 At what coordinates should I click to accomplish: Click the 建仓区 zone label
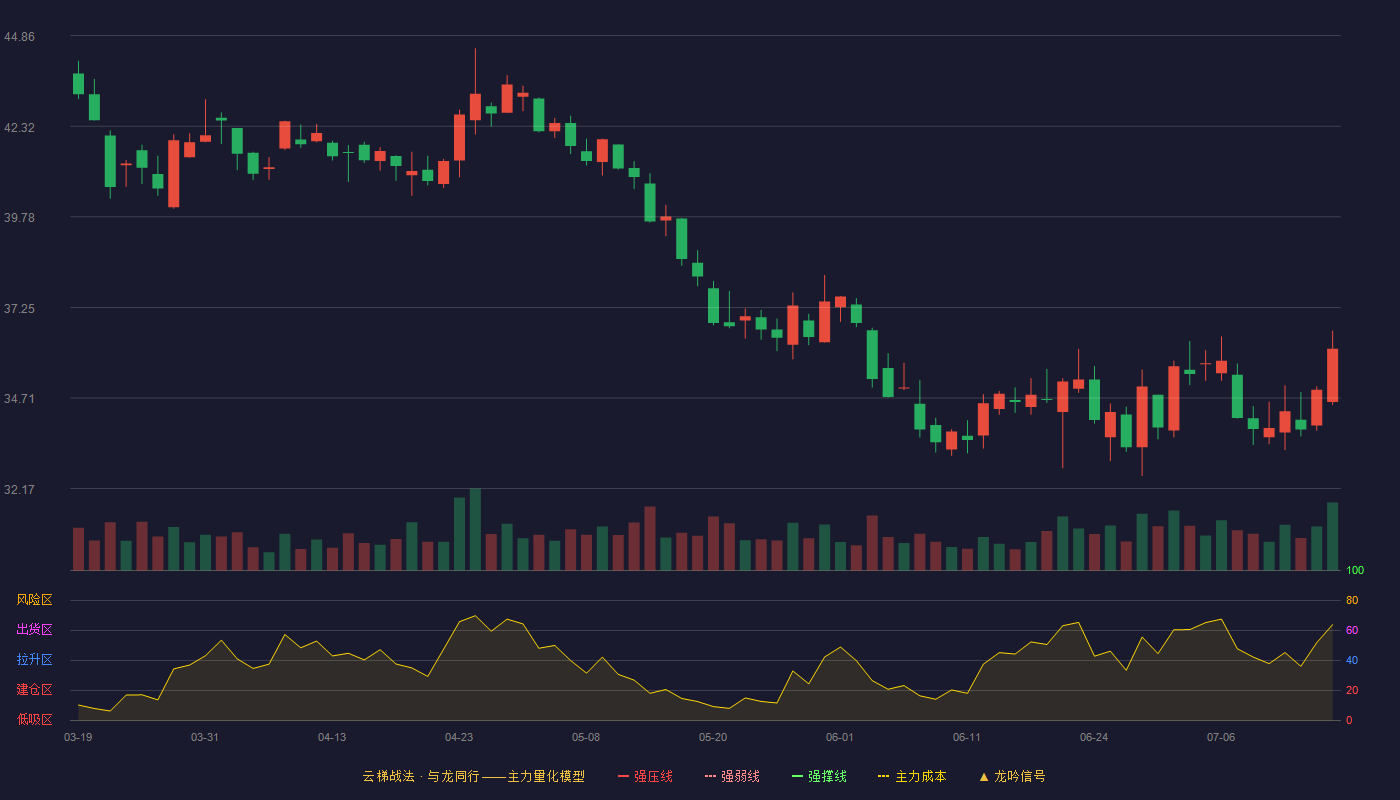click(34, 690)
